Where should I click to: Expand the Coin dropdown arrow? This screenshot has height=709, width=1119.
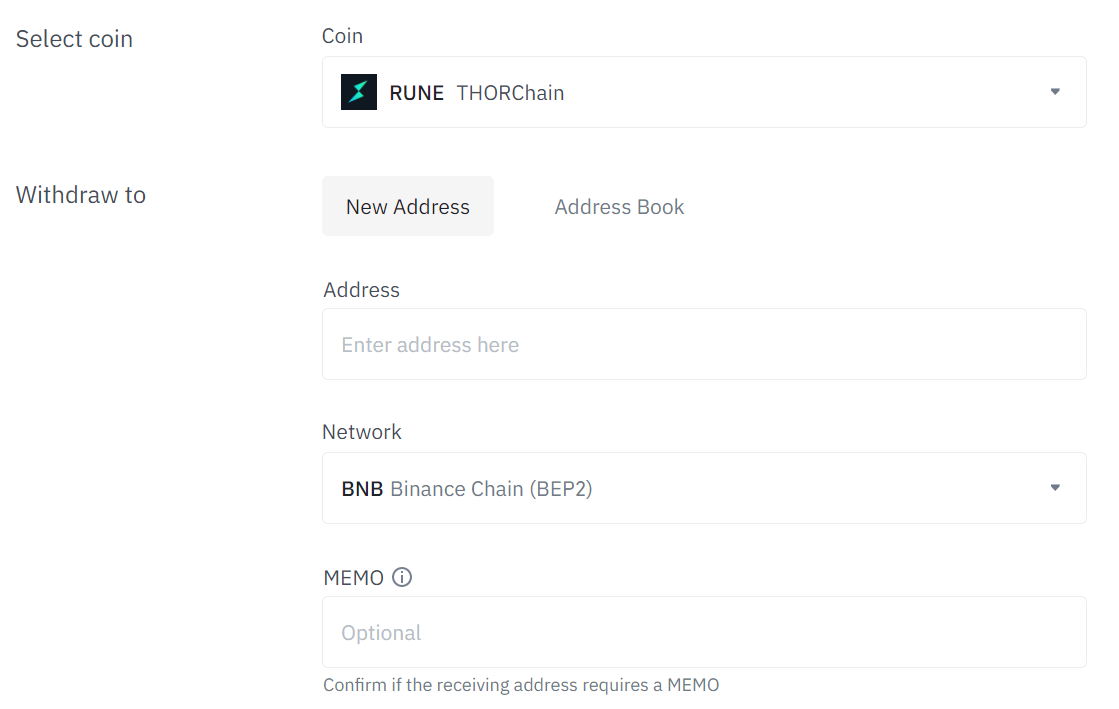[1055, 92]
